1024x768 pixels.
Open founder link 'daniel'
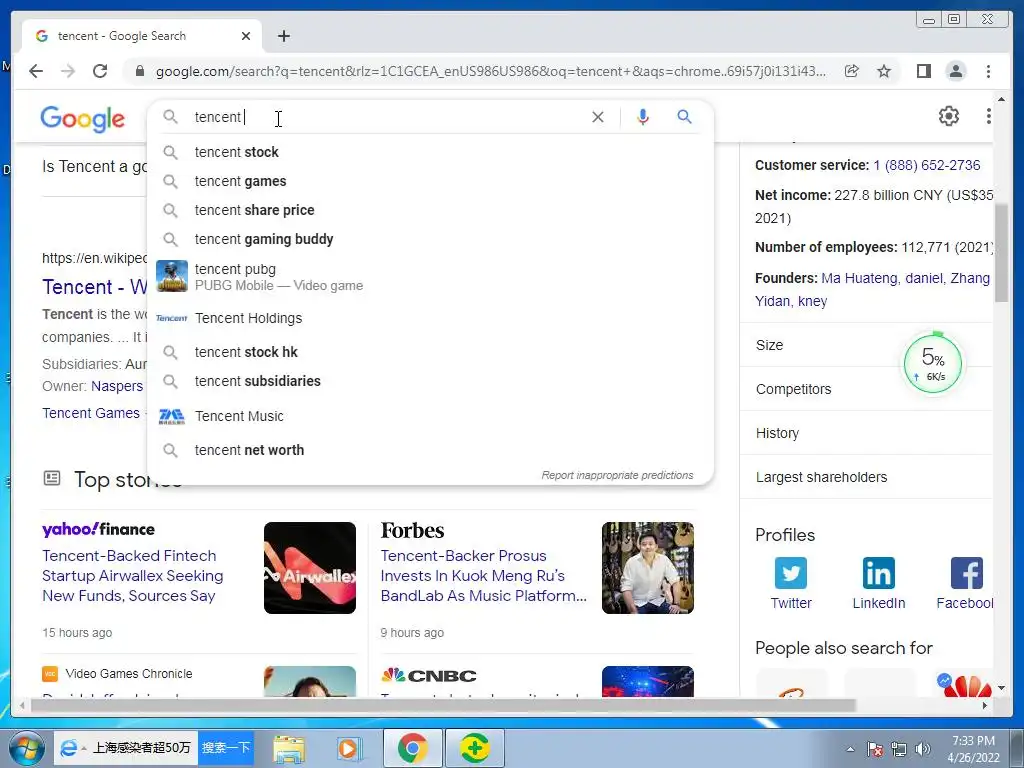pyautogui.click(x=923, y=278)
